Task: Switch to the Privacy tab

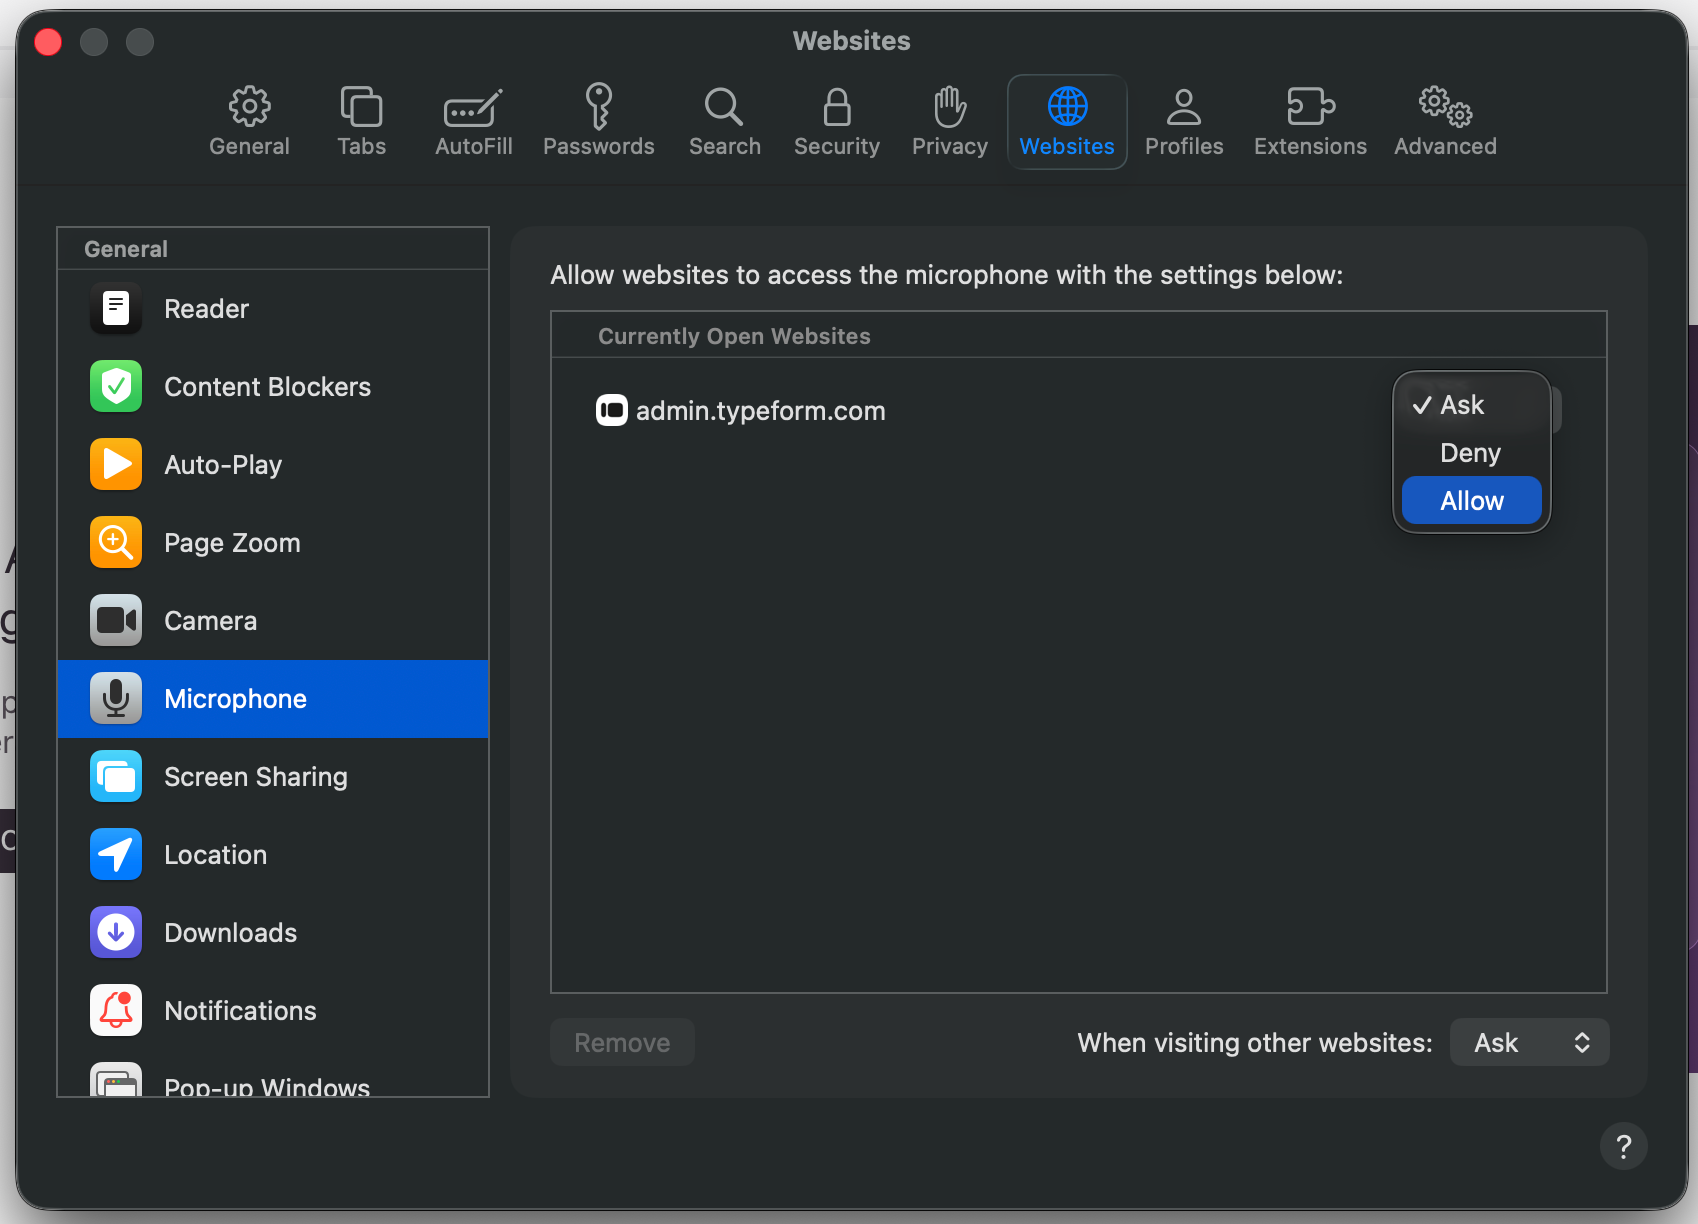Action: [949, 122]
